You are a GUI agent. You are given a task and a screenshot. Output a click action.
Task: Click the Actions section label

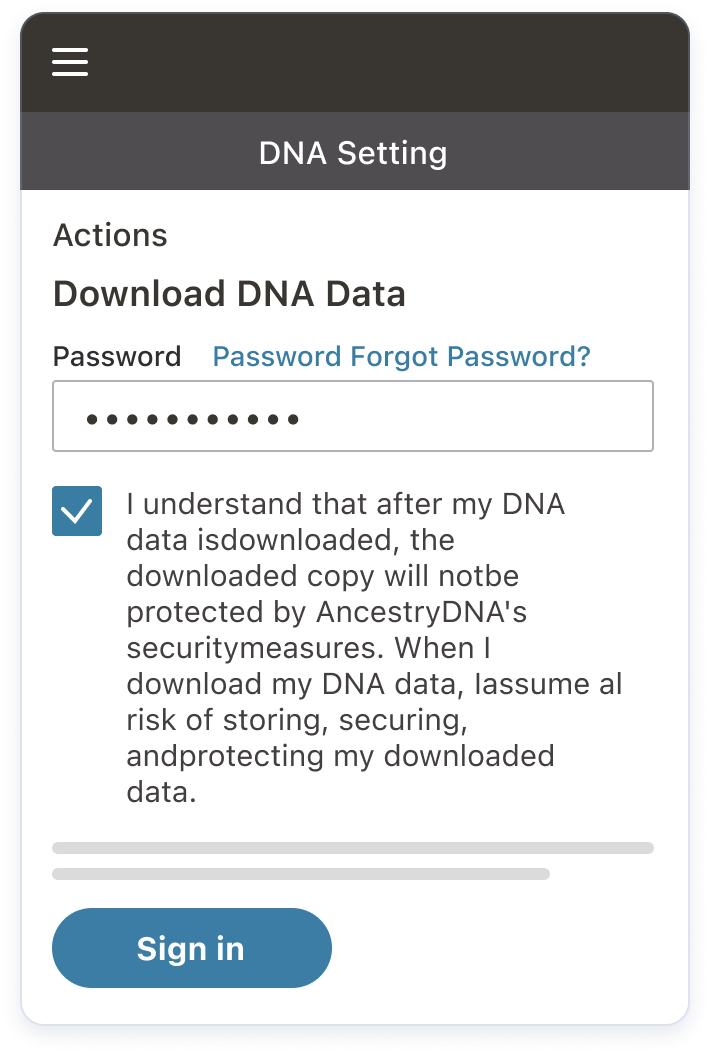(110, 236)
